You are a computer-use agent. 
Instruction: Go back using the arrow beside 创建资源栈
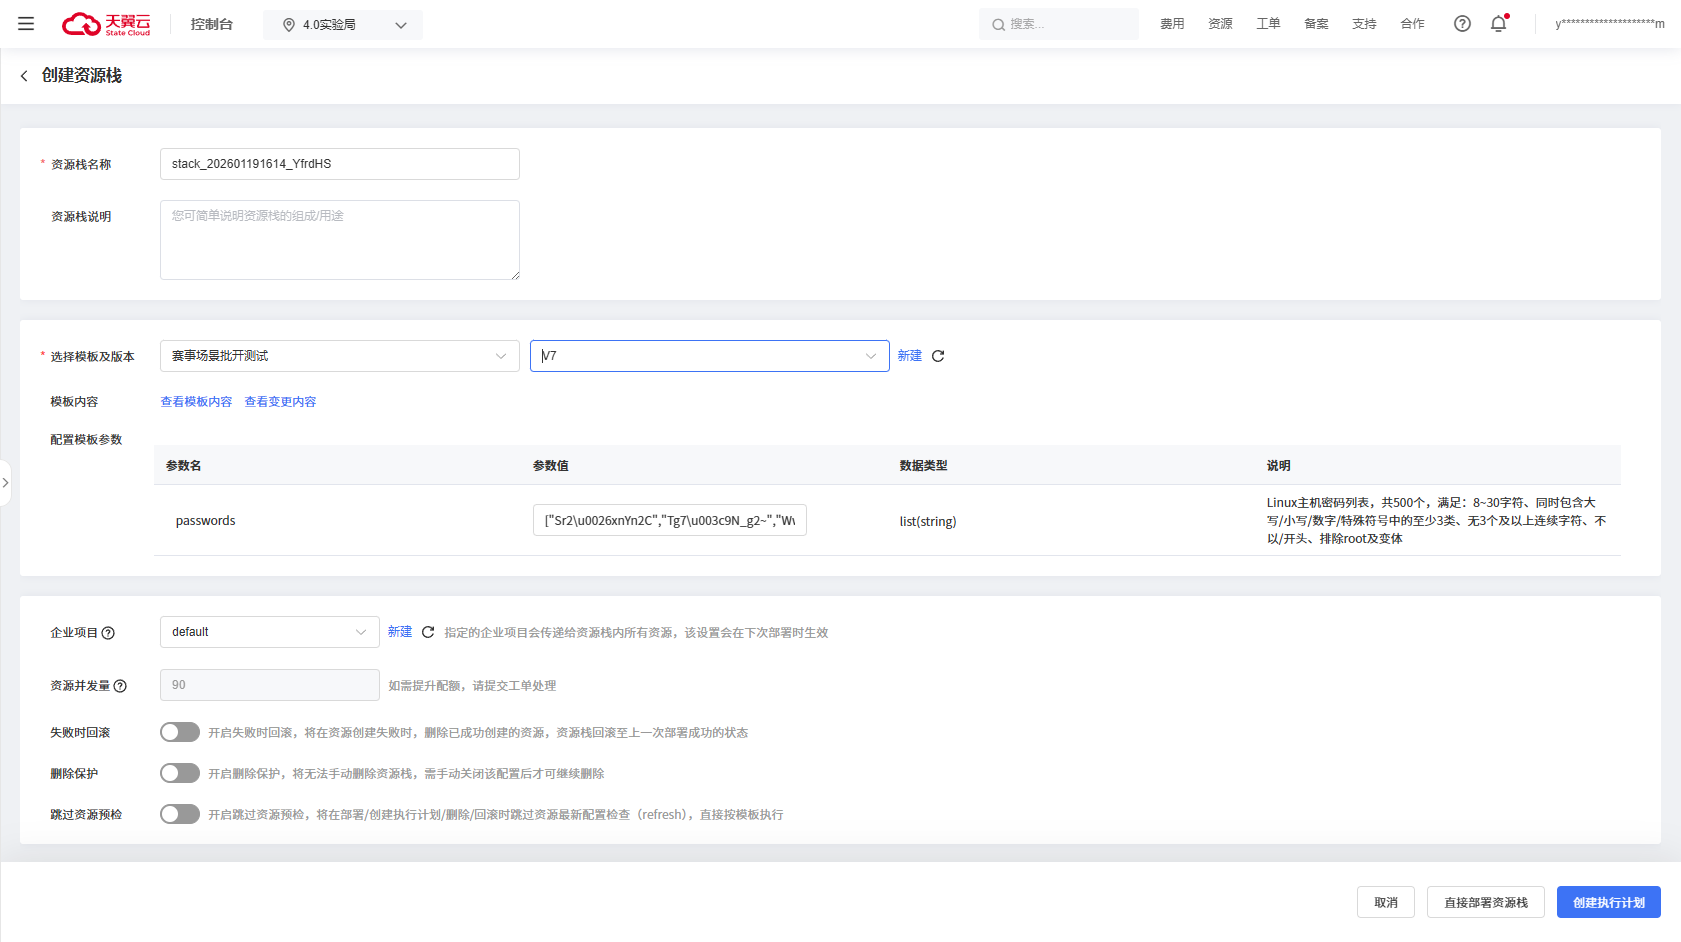click(x=24, y=76)
